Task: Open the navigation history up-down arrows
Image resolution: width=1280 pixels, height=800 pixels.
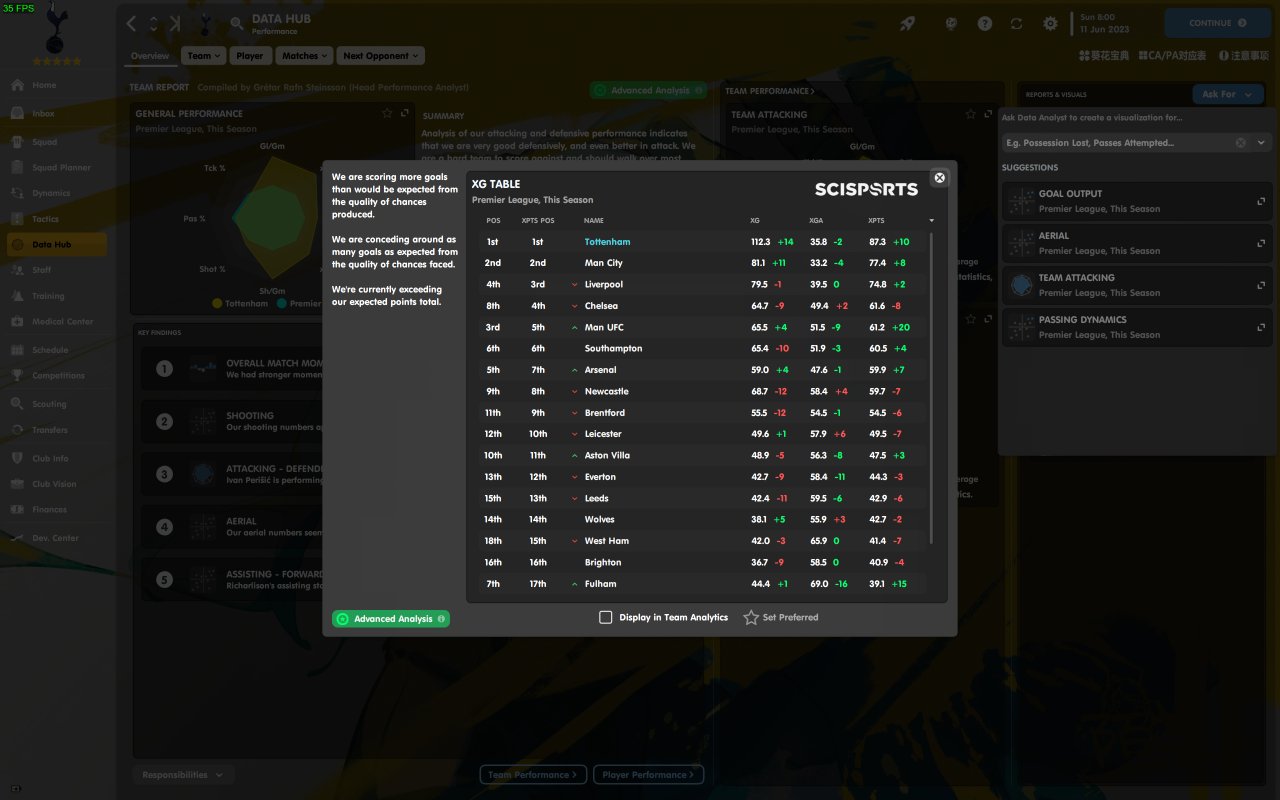Action: (x=154, y=23)
